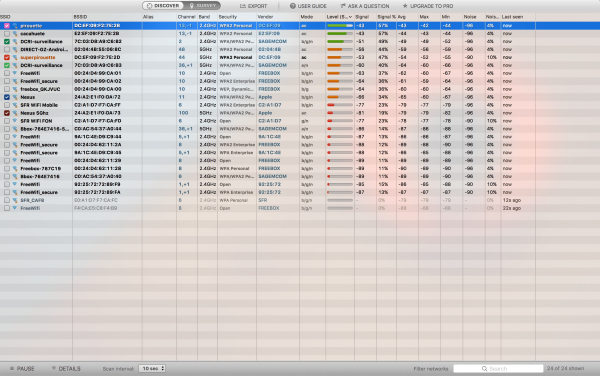600x376 pixels.
Task: Tick the checkbox of the SFR_CAFB row
Action: tap(7, 200)
